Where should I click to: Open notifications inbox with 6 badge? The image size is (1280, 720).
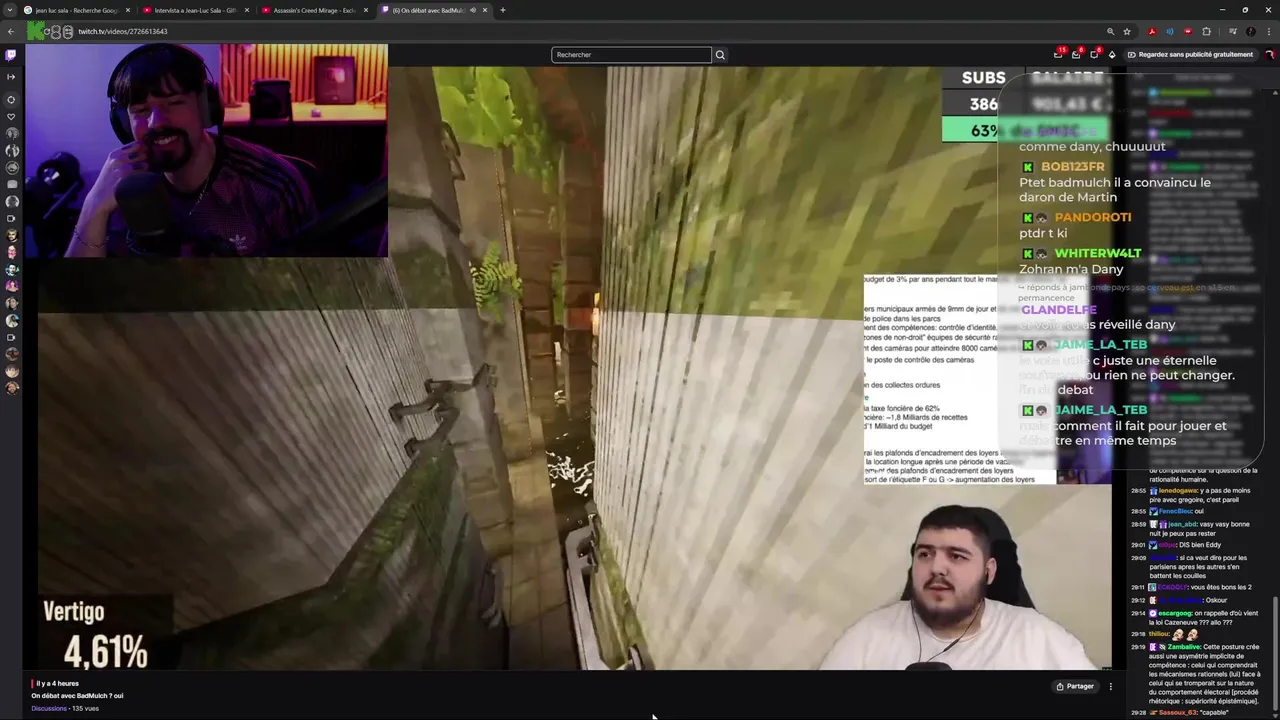click(x=1076, y=54)
